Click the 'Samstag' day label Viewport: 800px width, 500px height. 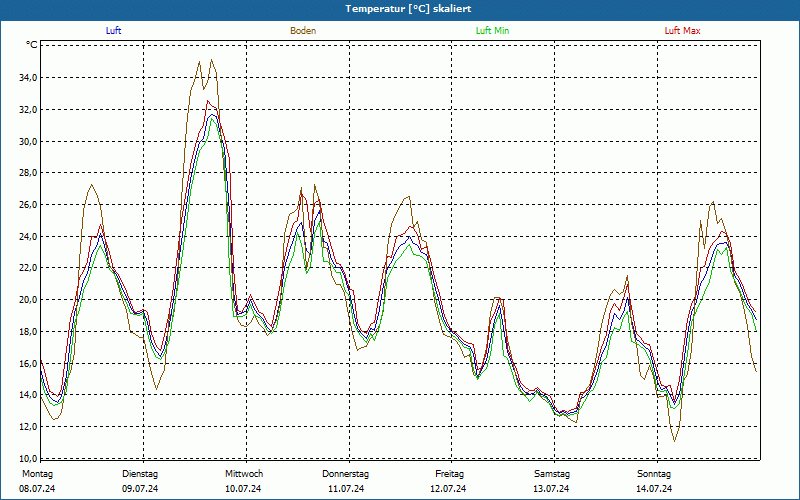click(552, 474)
